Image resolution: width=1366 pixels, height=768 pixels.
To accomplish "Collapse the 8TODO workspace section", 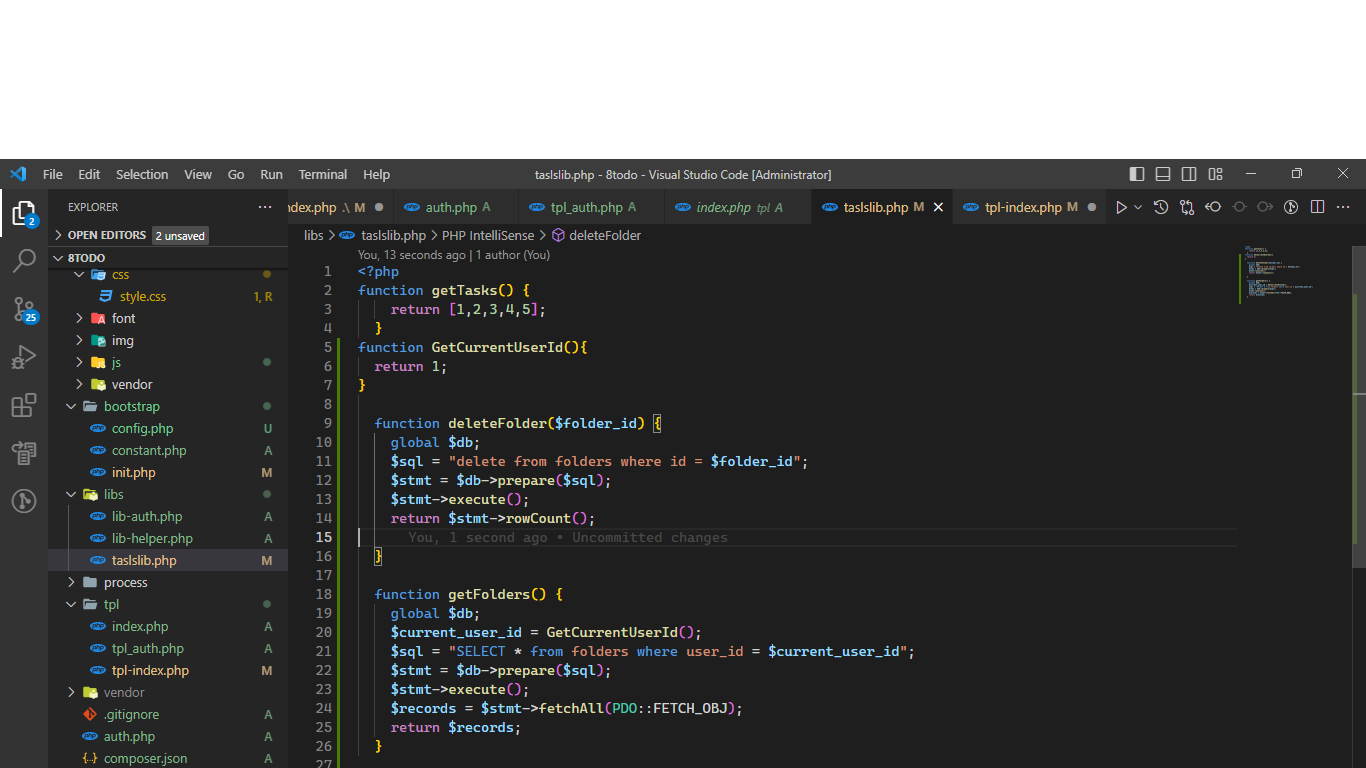I will point(57,258).
